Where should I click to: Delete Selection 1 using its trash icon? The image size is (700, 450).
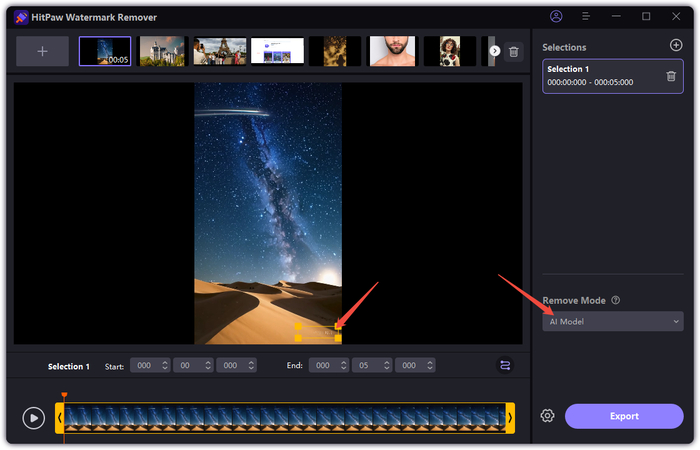pyautogui.click(x=671, y=76)
